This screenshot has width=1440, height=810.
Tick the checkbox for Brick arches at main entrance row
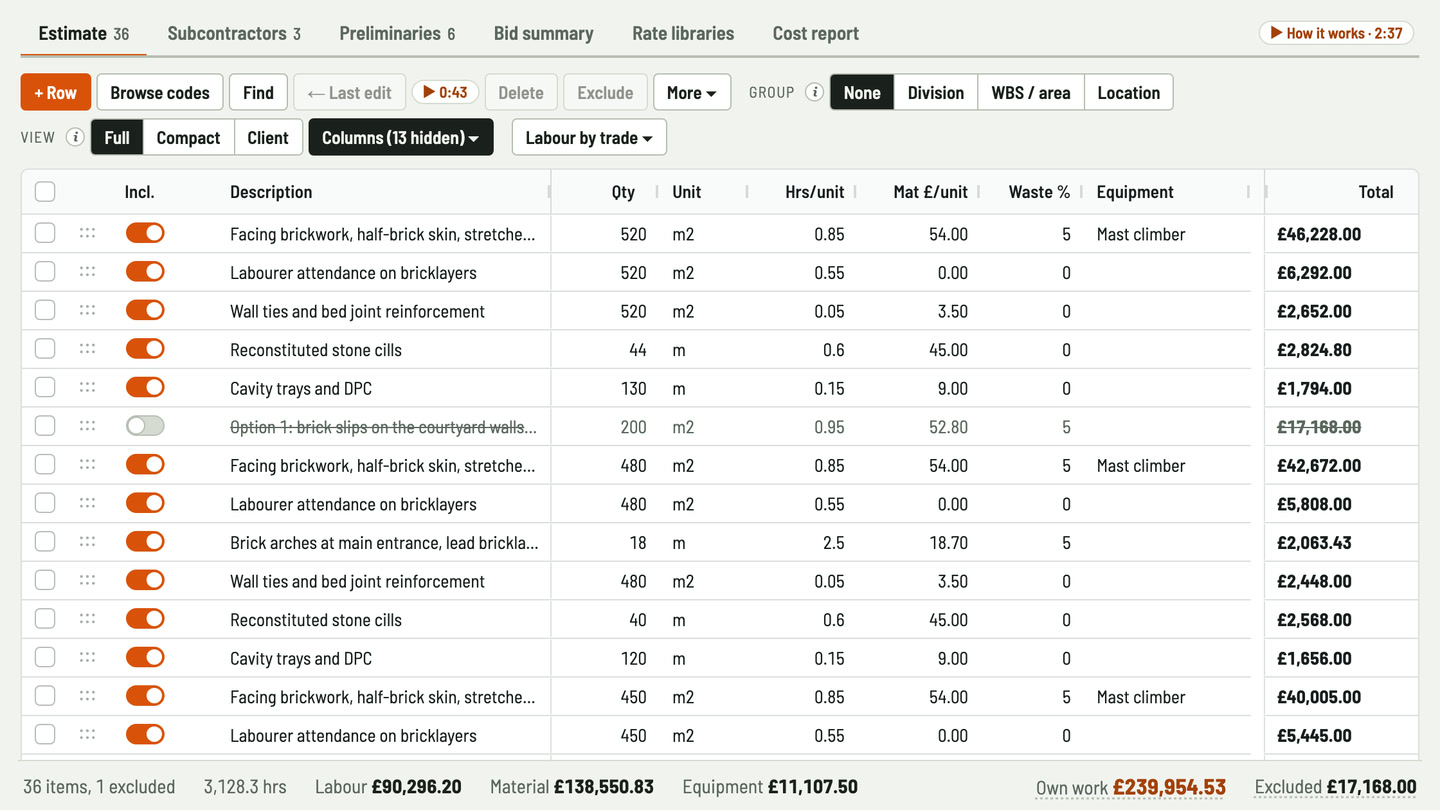45,542
